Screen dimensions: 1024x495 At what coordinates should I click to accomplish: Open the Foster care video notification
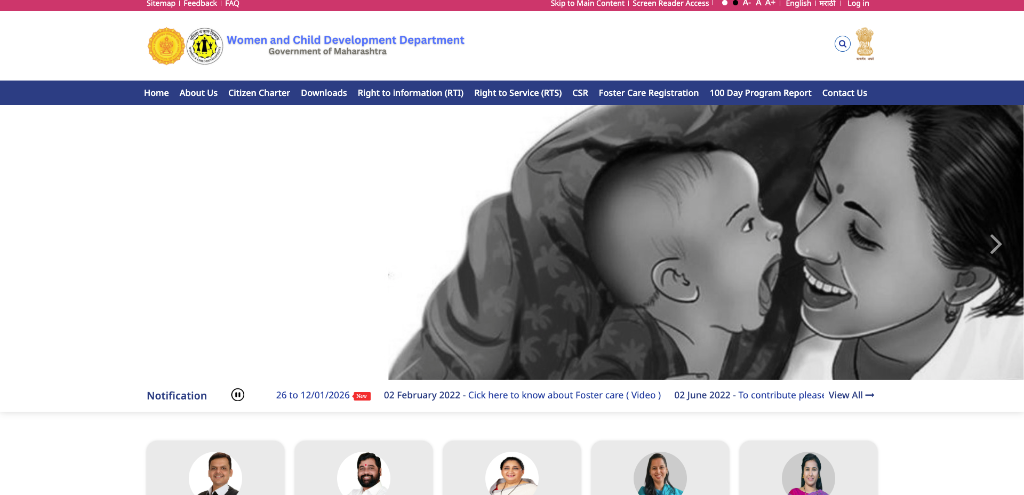pos(522,395)
